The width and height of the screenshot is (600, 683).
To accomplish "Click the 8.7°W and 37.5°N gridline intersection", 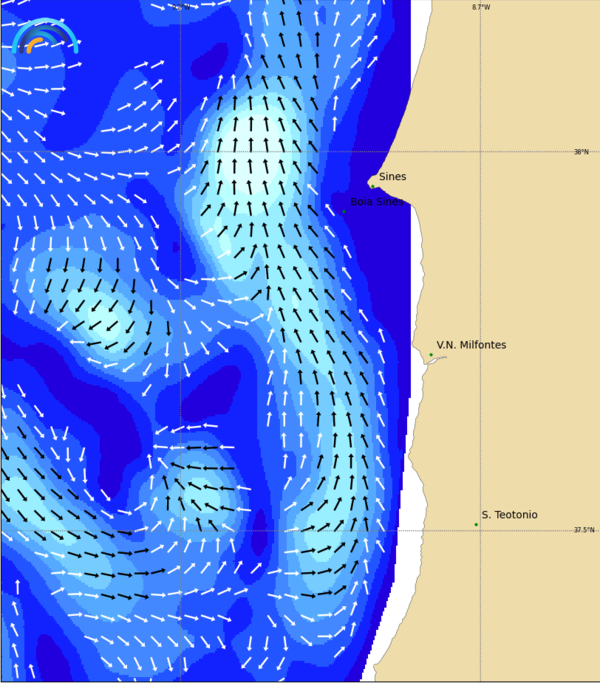I will 480,530.
